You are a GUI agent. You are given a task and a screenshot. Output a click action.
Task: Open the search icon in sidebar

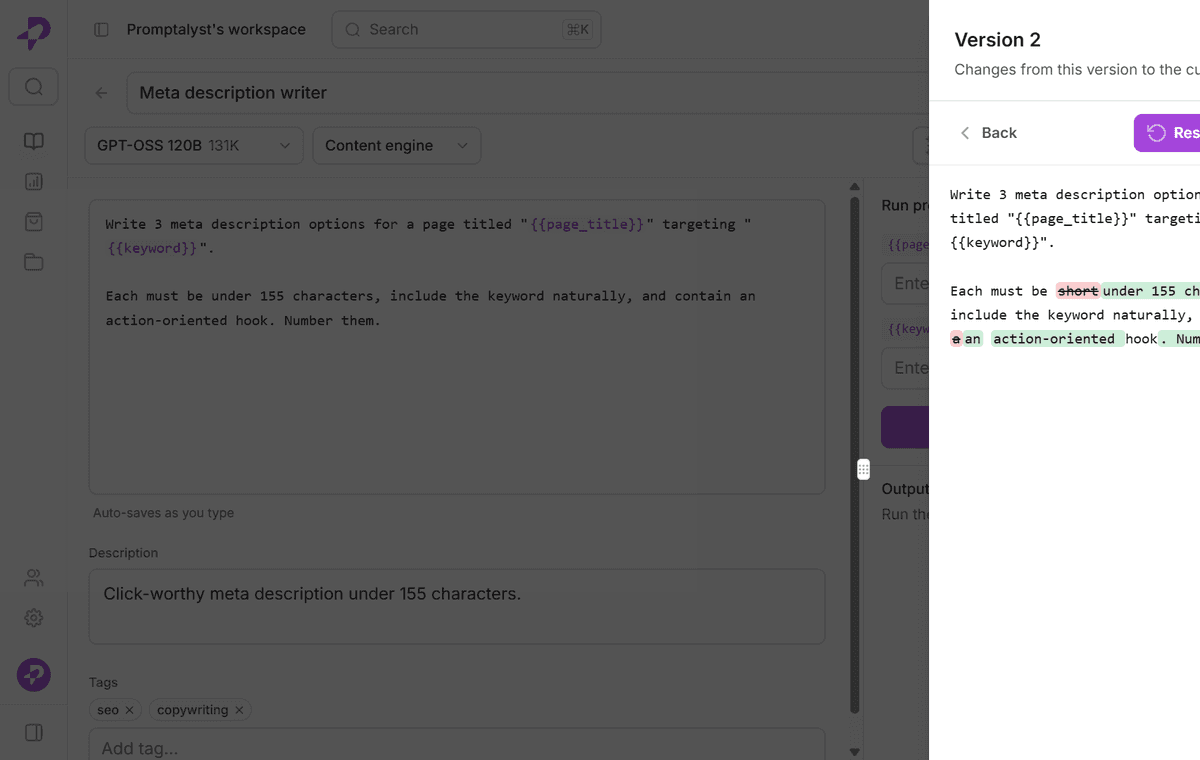tap(34, 87)
